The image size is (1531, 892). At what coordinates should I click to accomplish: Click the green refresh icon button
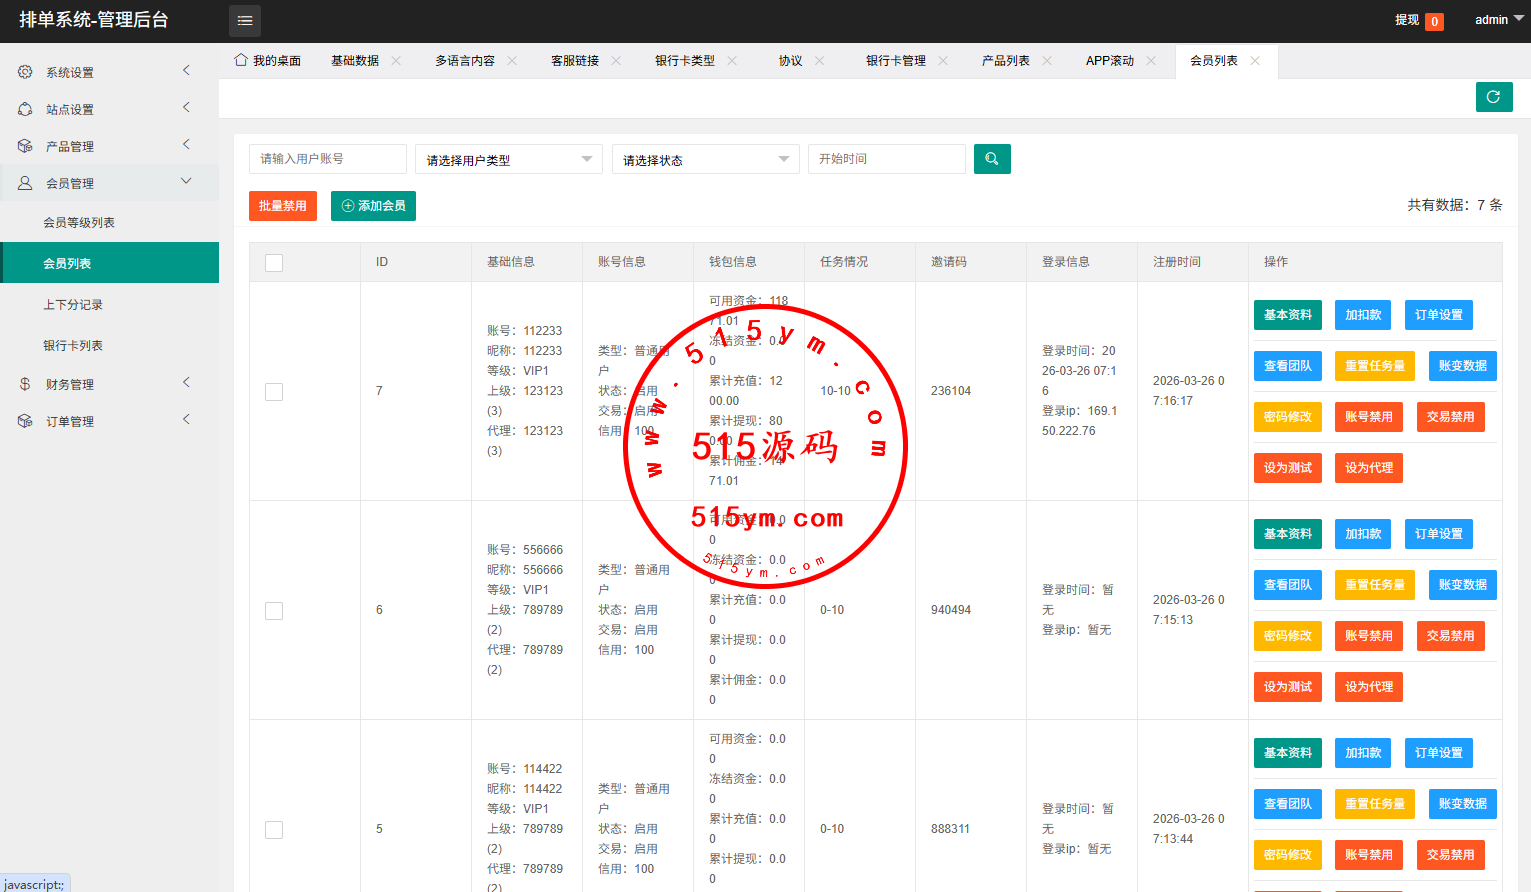(x=1493, y=97)
